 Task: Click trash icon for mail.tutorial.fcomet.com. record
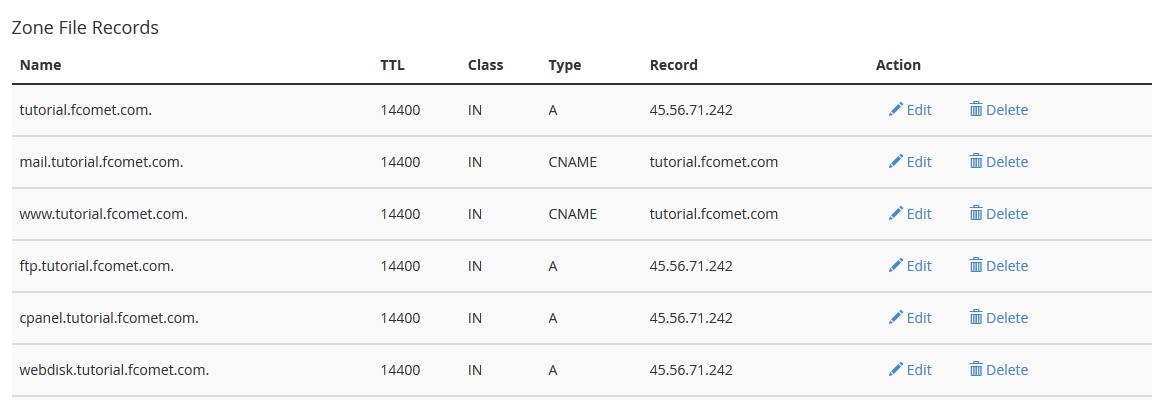976,162
